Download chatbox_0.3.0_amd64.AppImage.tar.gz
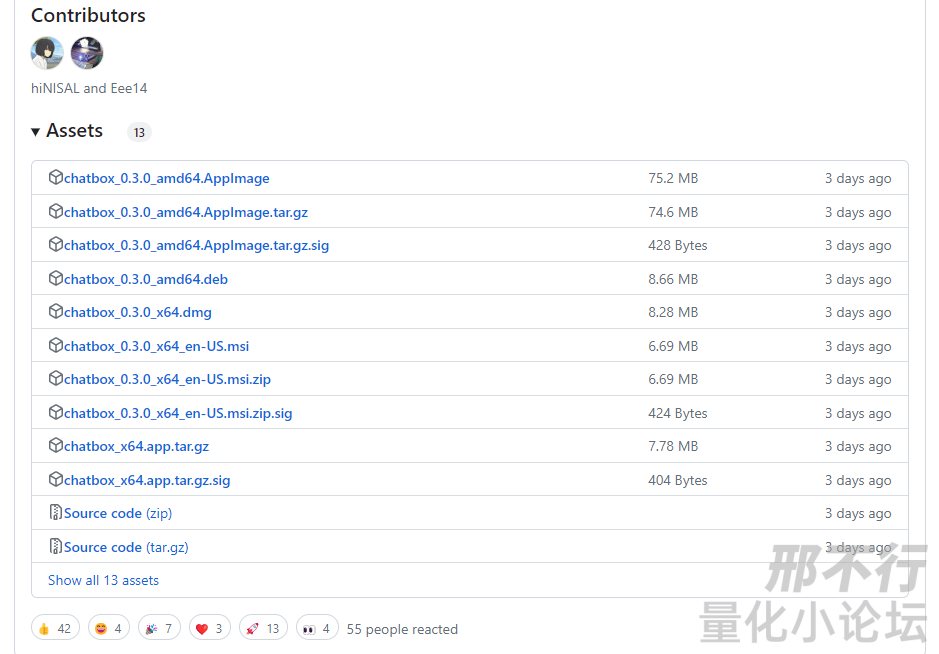 (186, 213)
